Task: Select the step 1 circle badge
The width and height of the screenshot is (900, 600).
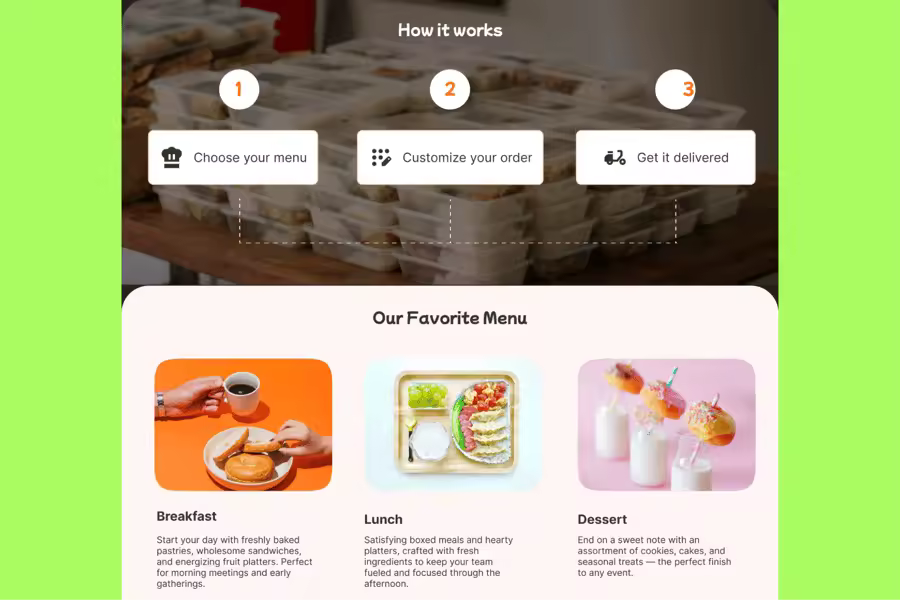Action: (239, 90)
